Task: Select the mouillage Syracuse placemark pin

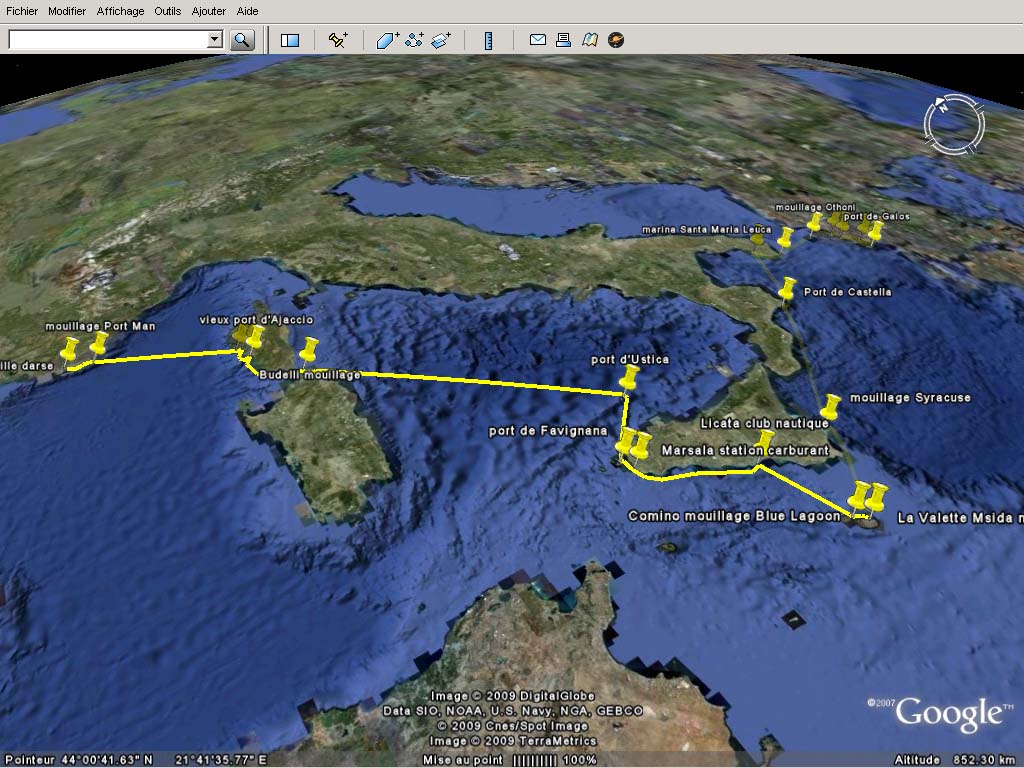Action: point(831,406)
